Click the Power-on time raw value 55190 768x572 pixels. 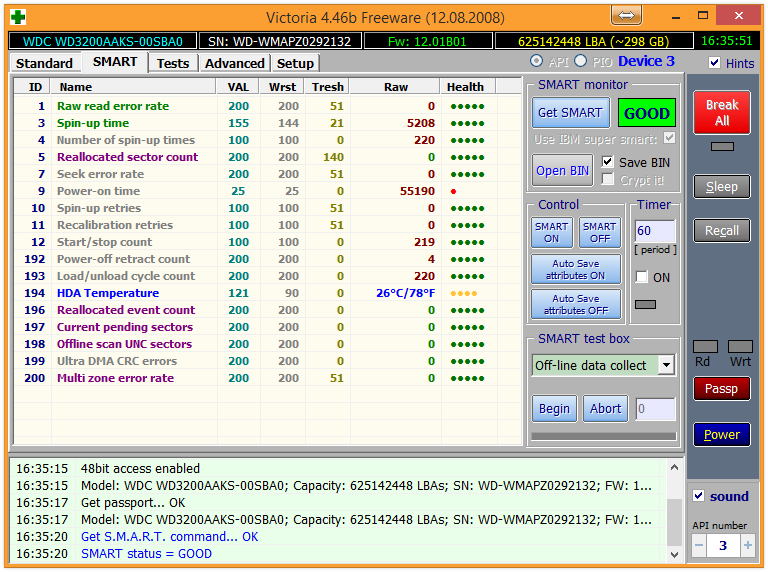tap(417, 191)
